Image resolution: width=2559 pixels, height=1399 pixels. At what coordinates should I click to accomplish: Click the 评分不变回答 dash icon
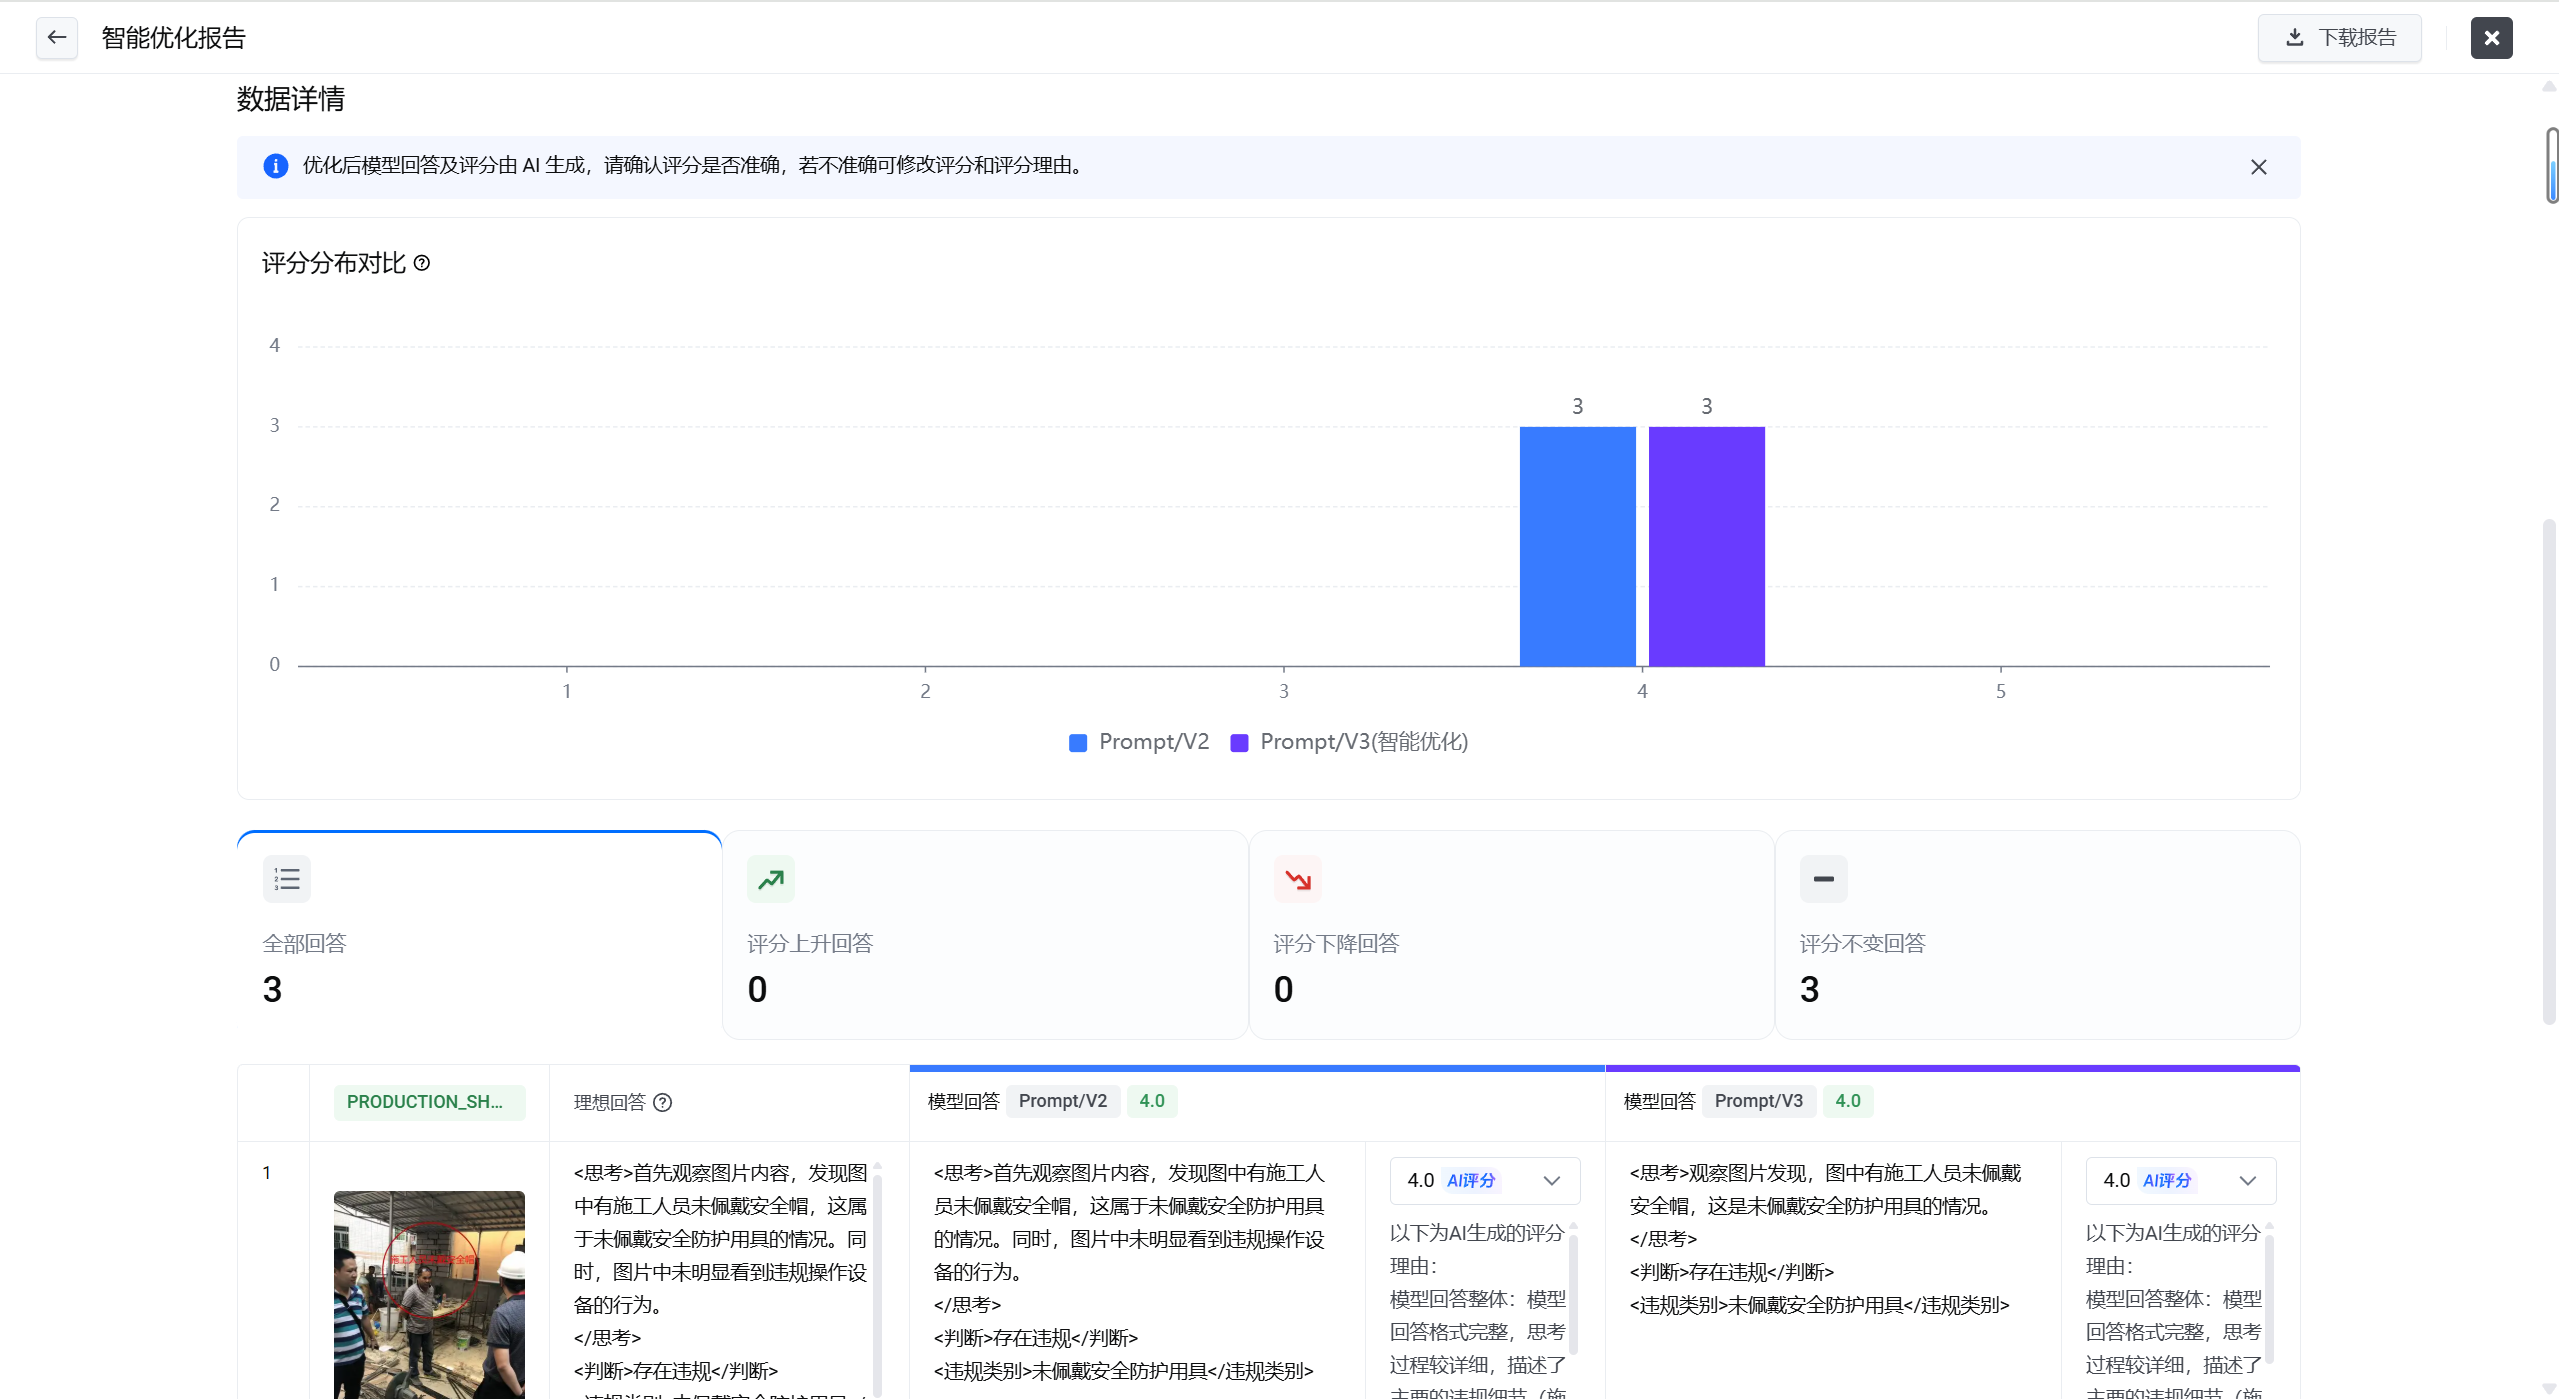tap(1823, 879)
